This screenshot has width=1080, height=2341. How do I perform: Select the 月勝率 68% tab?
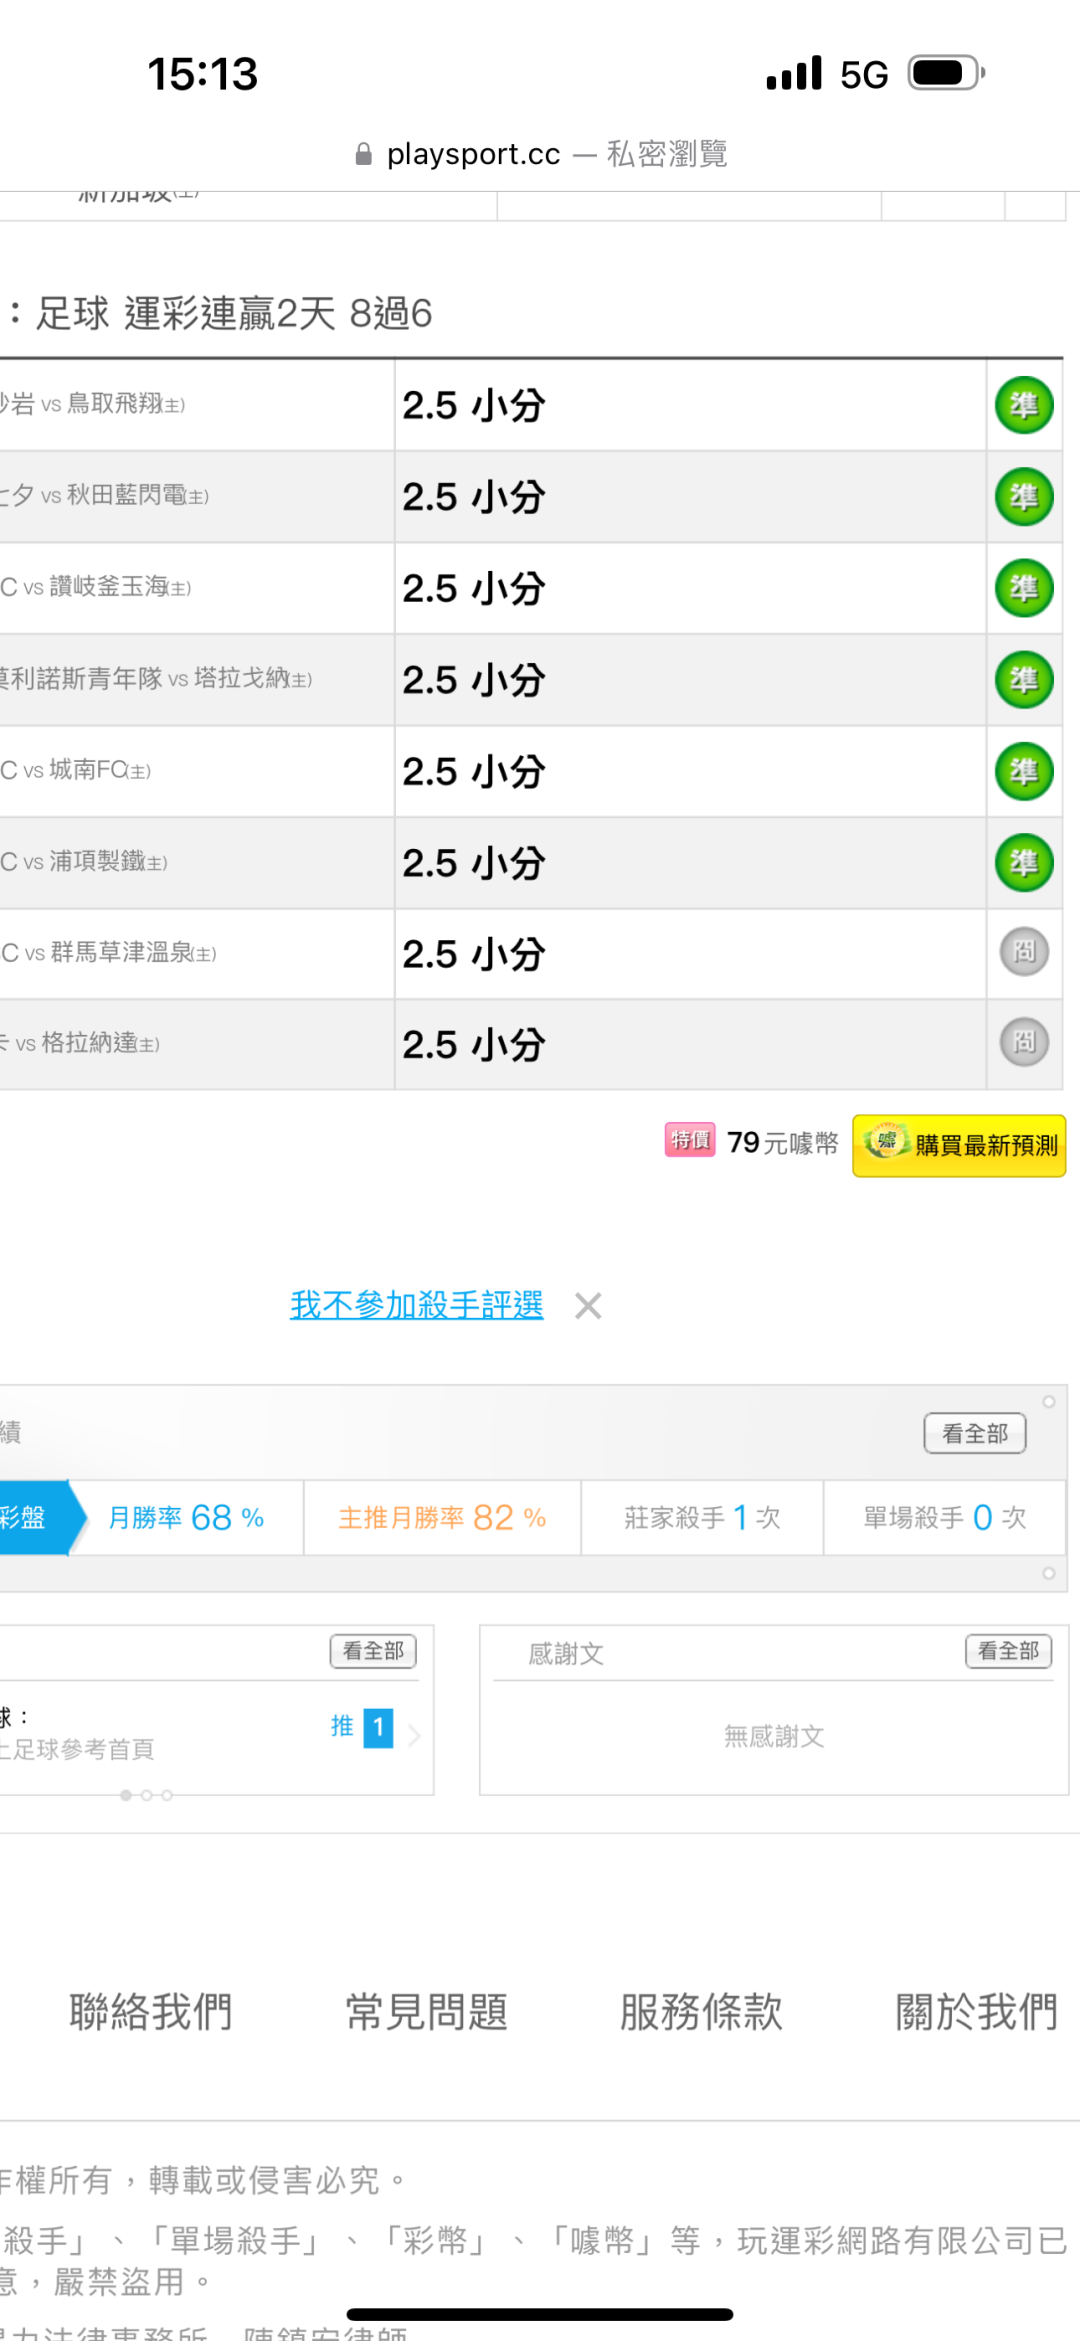186,1518
